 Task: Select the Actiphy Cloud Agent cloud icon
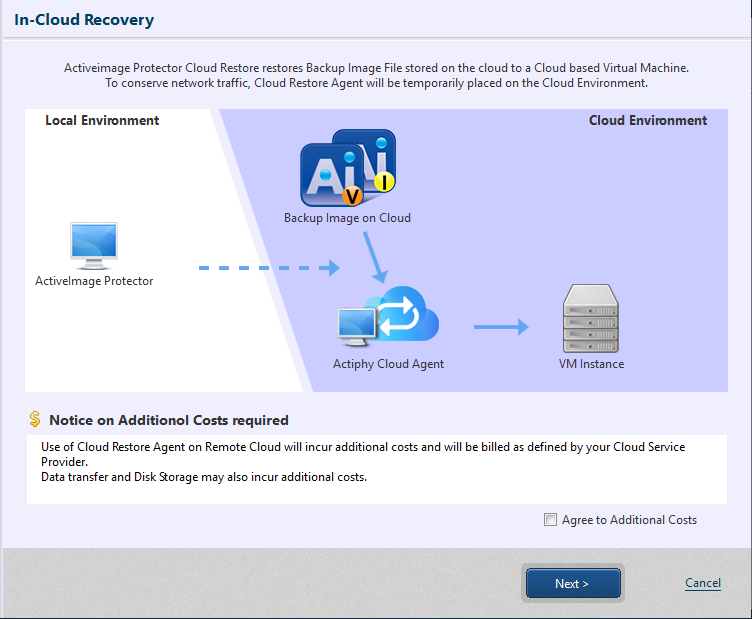[x=388, y=320]
